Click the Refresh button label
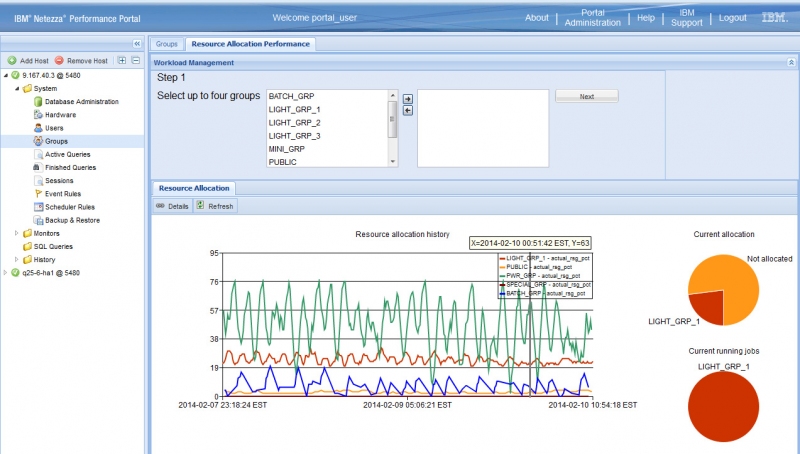800x454 pixels. click(220, 206)
